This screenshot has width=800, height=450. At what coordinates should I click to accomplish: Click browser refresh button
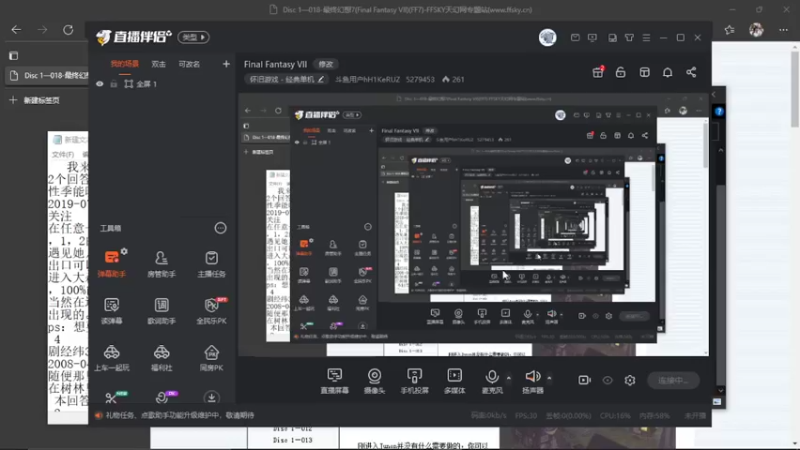click(68, 30)
